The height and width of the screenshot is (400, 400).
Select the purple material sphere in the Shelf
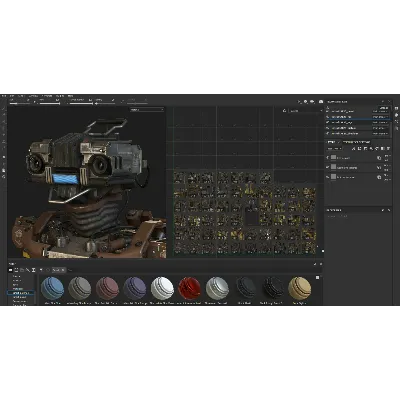coord(135,289)
